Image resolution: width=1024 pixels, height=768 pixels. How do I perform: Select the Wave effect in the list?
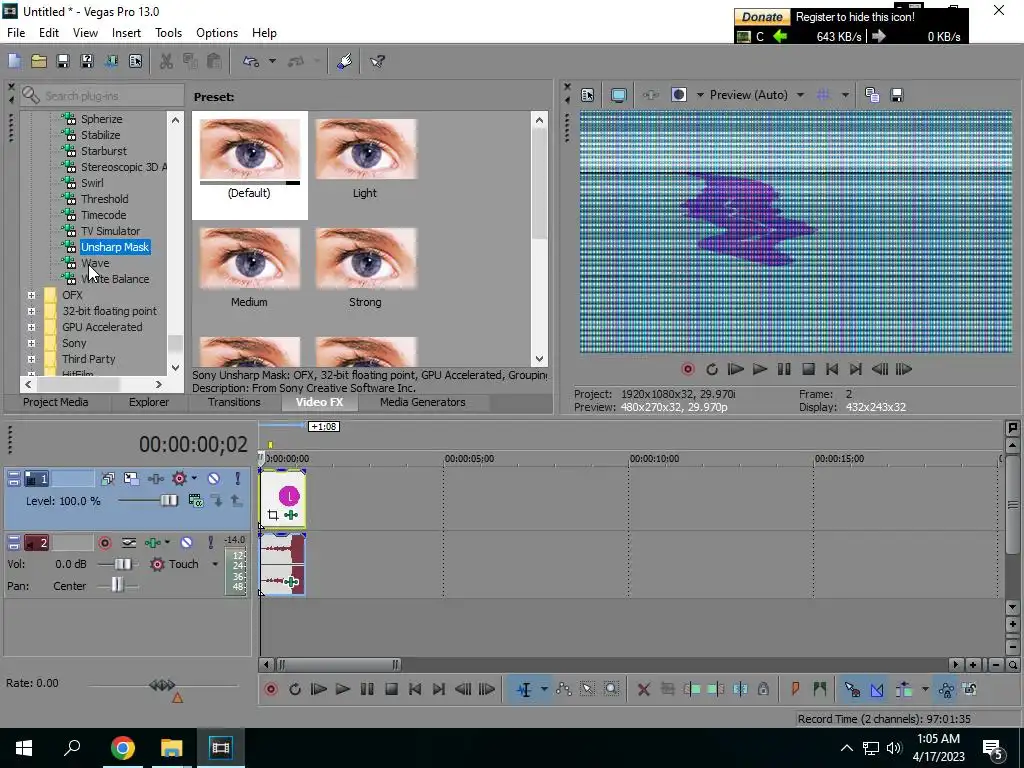click(95, 263)
